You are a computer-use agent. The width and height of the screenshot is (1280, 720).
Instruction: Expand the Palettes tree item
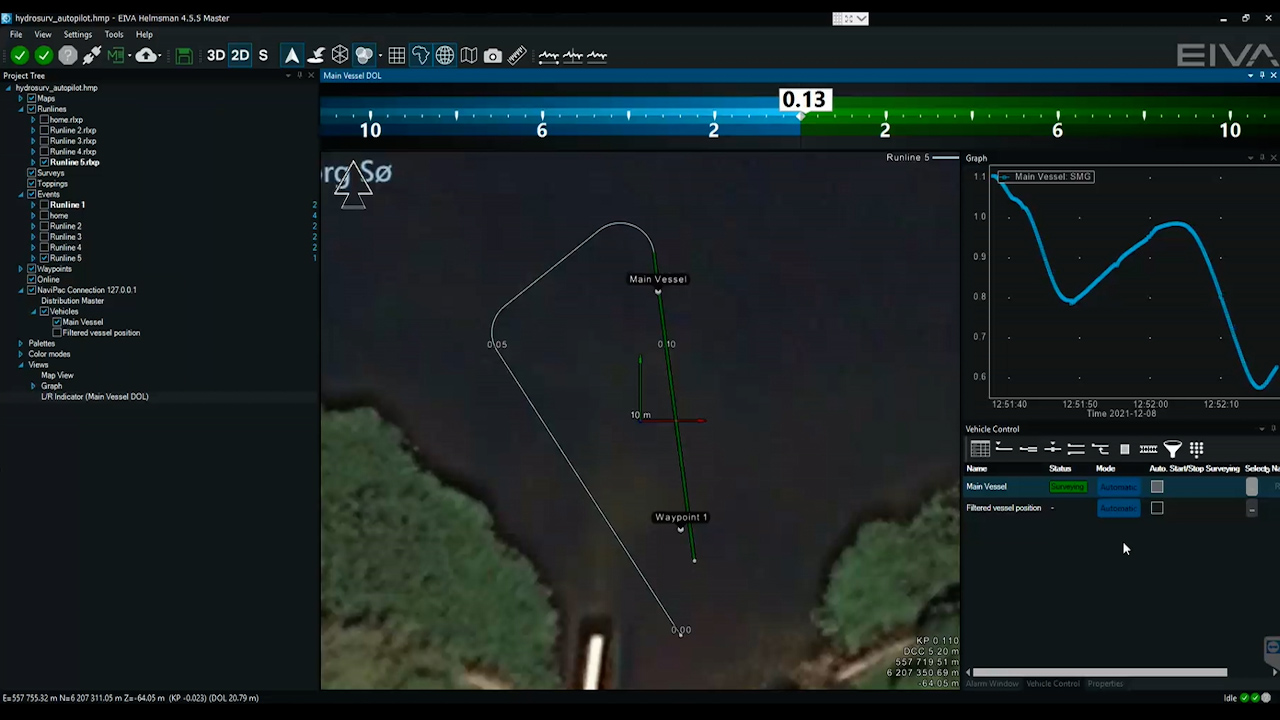[x=20, y=343]
